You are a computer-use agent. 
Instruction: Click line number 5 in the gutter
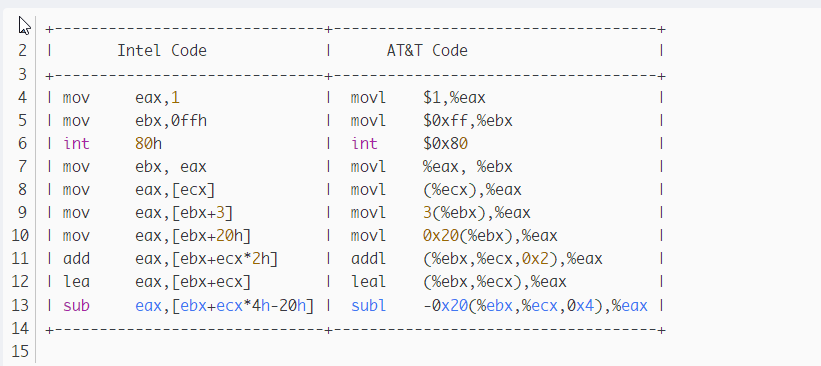(21, 120)
